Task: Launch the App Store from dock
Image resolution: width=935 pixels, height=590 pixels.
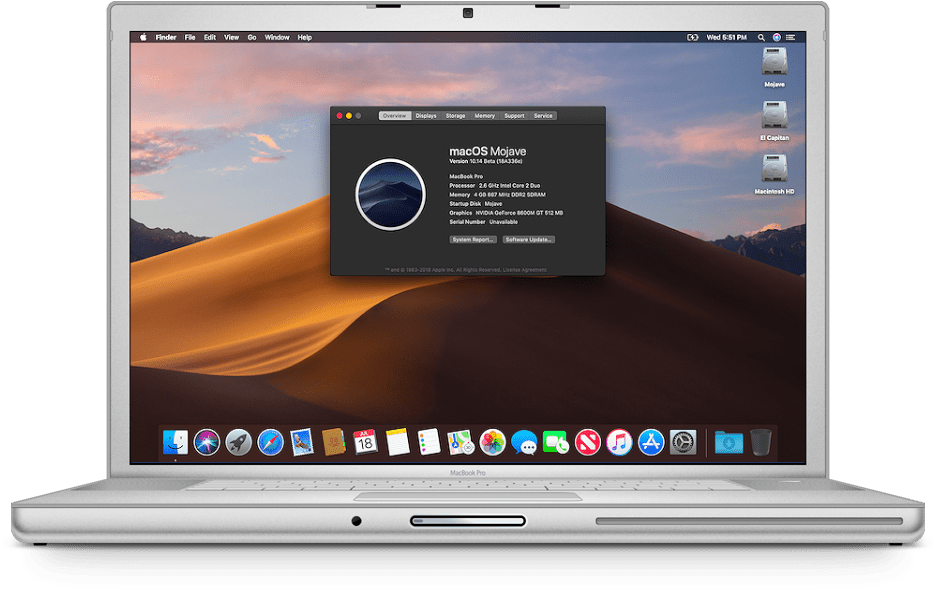Action: 651,441
